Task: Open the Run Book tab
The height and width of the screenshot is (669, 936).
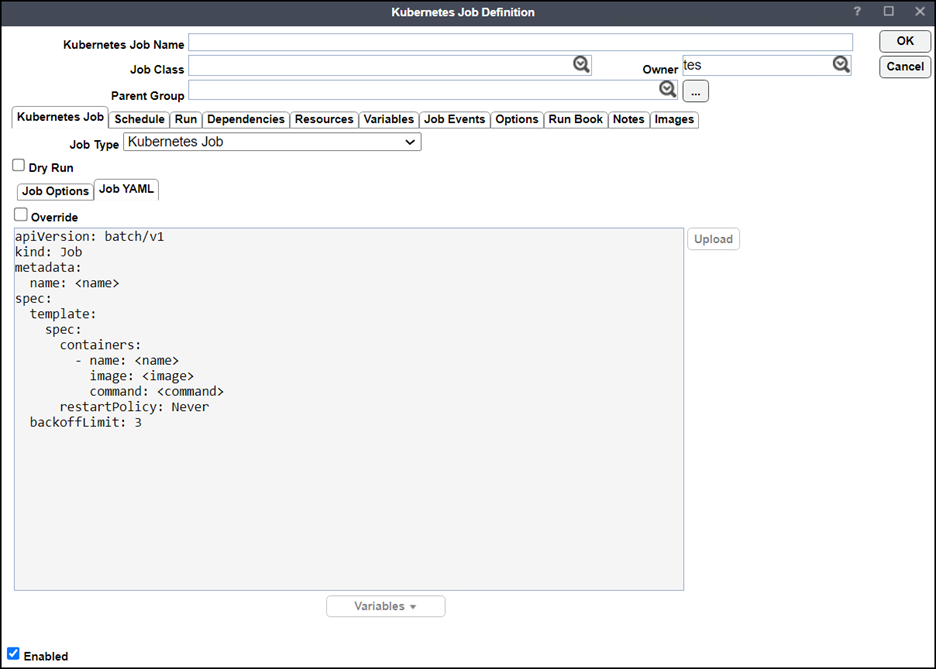Action: coord(576,119)
